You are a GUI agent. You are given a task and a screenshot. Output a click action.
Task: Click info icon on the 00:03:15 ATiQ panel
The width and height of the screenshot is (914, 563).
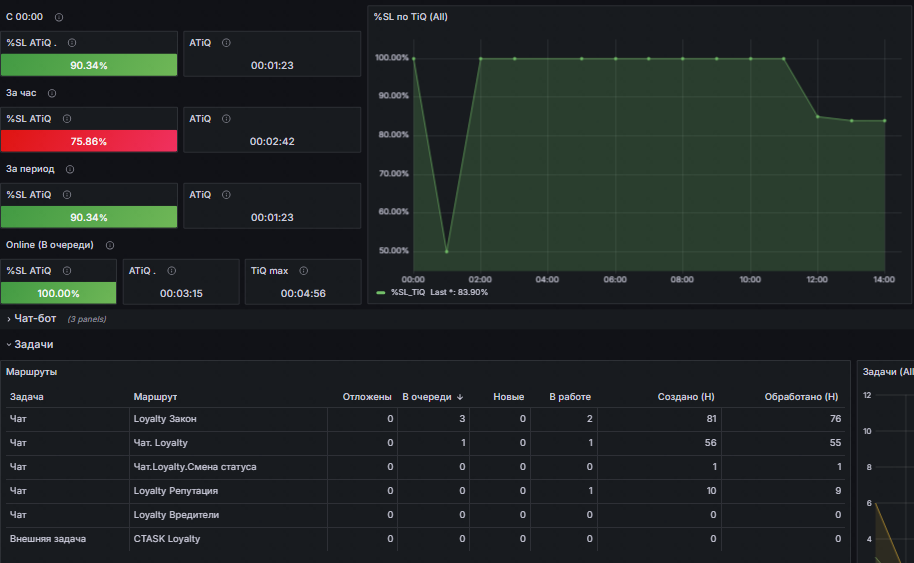coord(171,271)
